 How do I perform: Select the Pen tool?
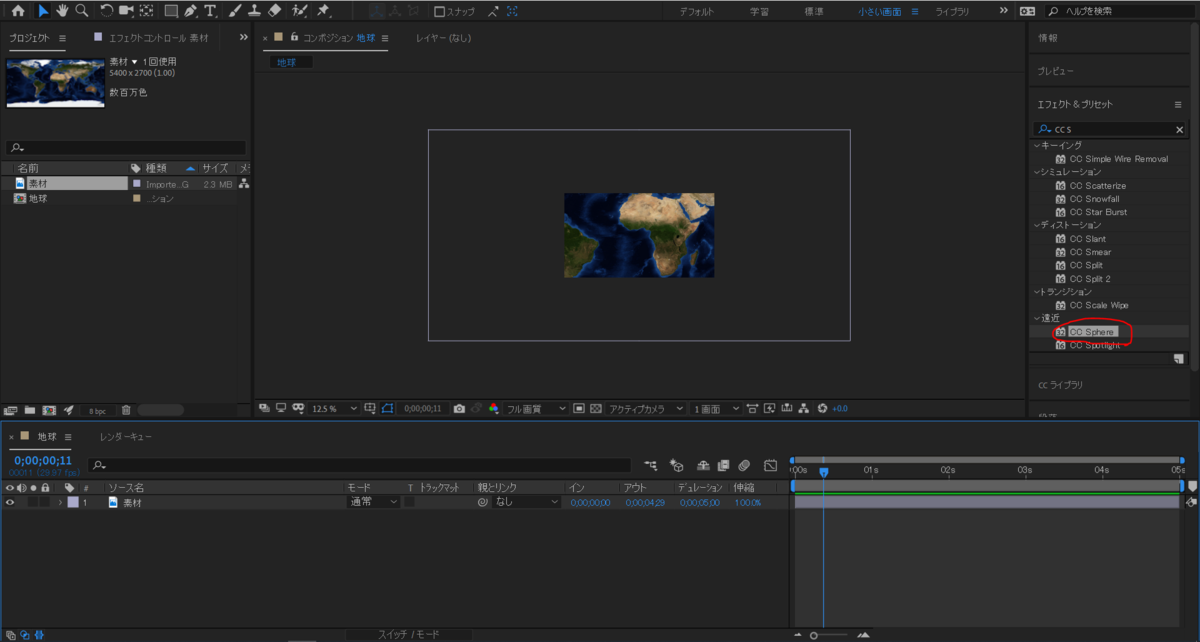[190, 11]
